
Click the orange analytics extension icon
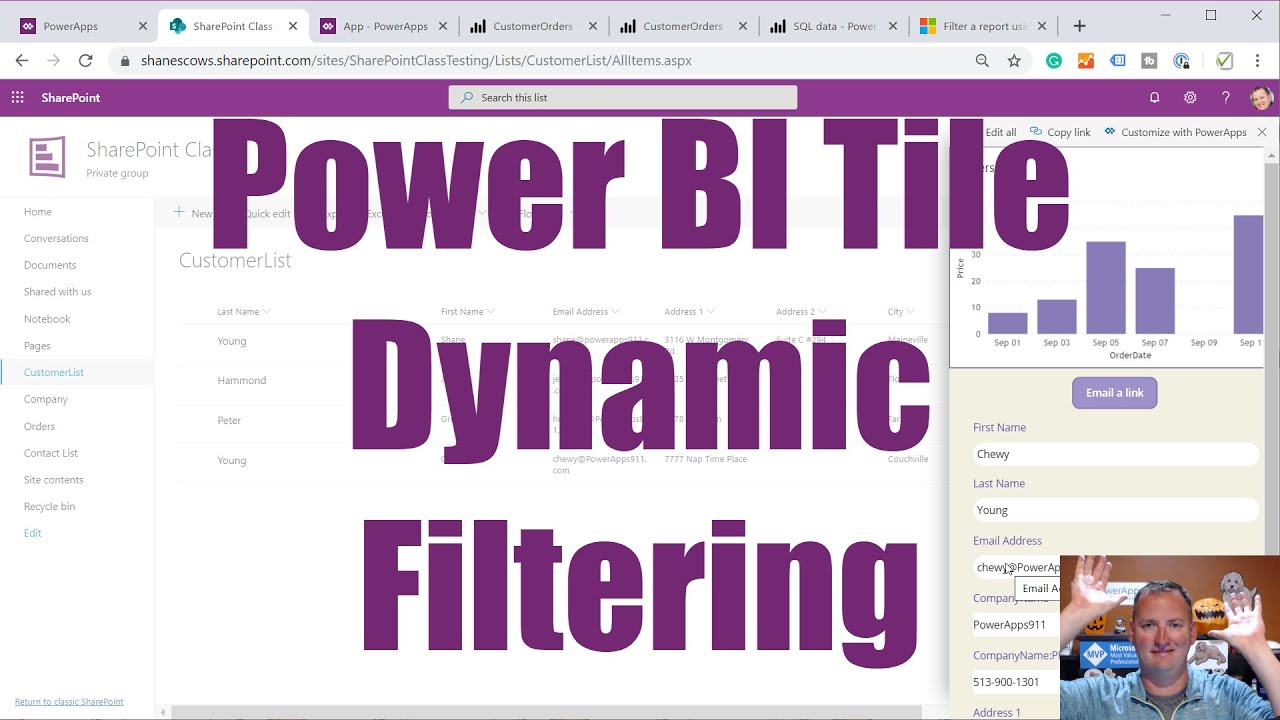point(1086,61)
